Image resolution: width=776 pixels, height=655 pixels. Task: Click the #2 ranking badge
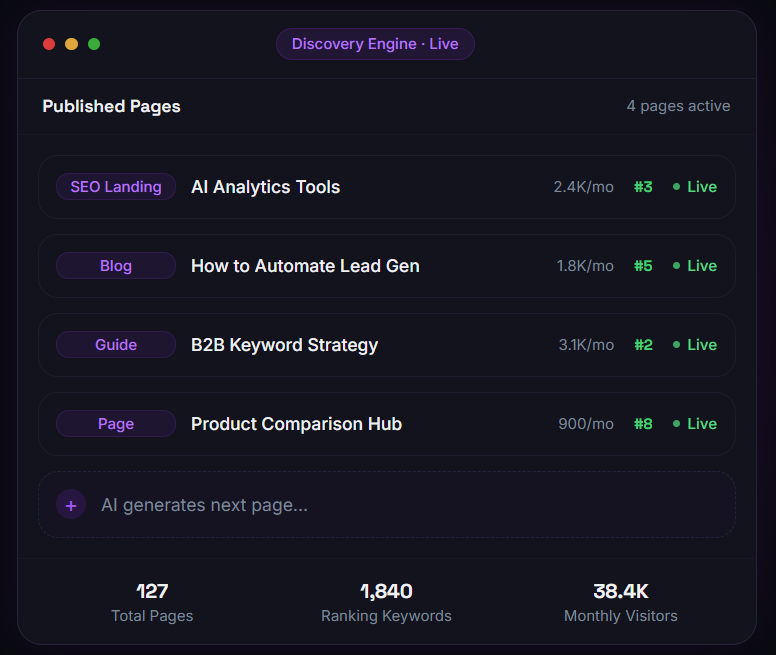pos(643,345)
